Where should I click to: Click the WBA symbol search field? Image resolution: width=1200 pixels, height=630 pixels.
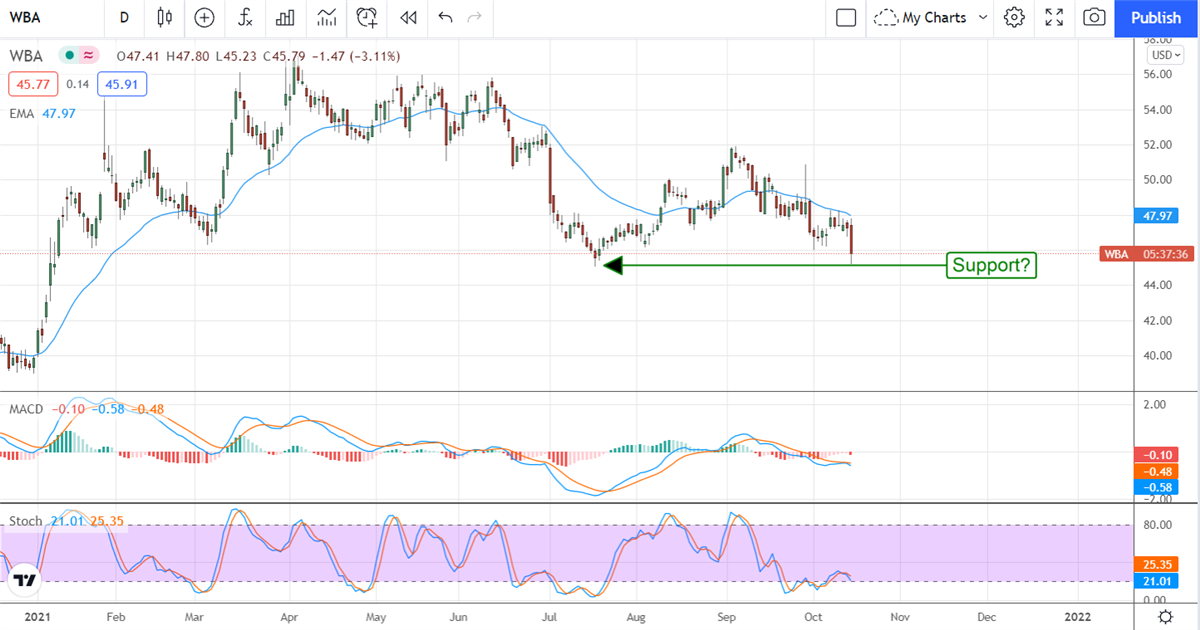[40, 17]
